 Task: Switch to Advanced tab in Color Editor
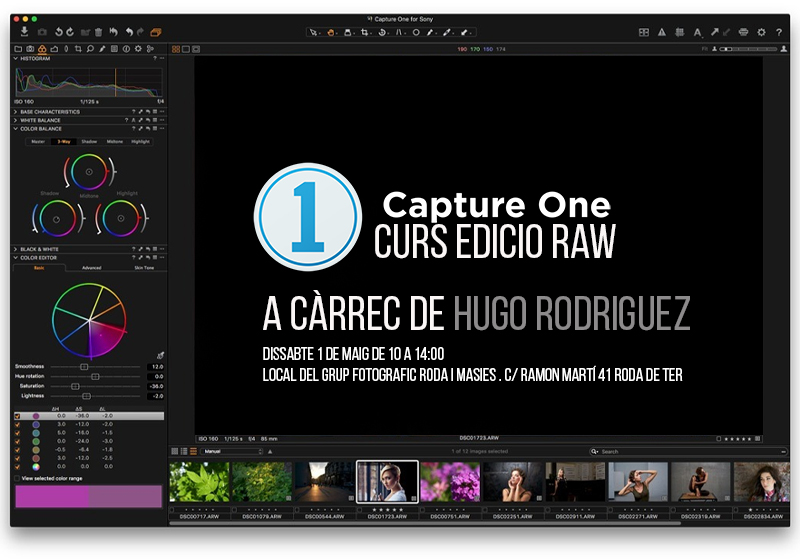pos(92,267)
